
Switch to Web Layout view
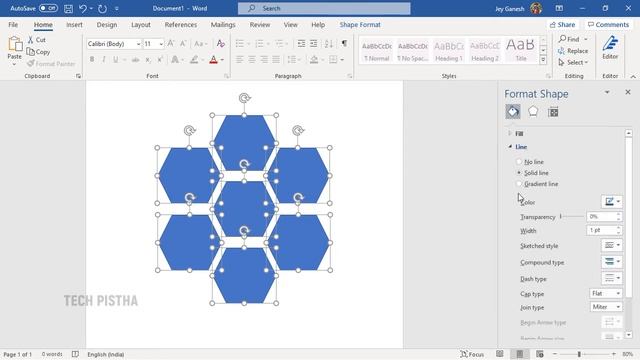point(540,354)
